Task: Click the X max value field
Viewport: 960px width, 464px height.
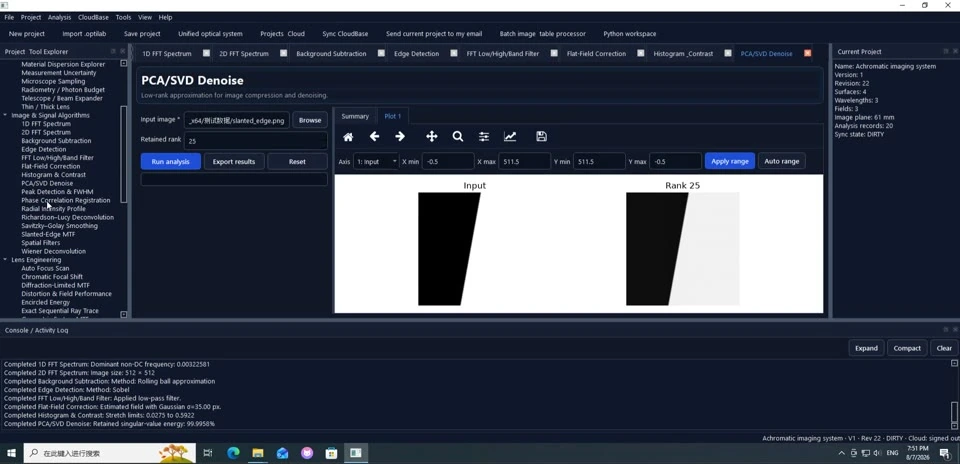Action: pos(525,162)
